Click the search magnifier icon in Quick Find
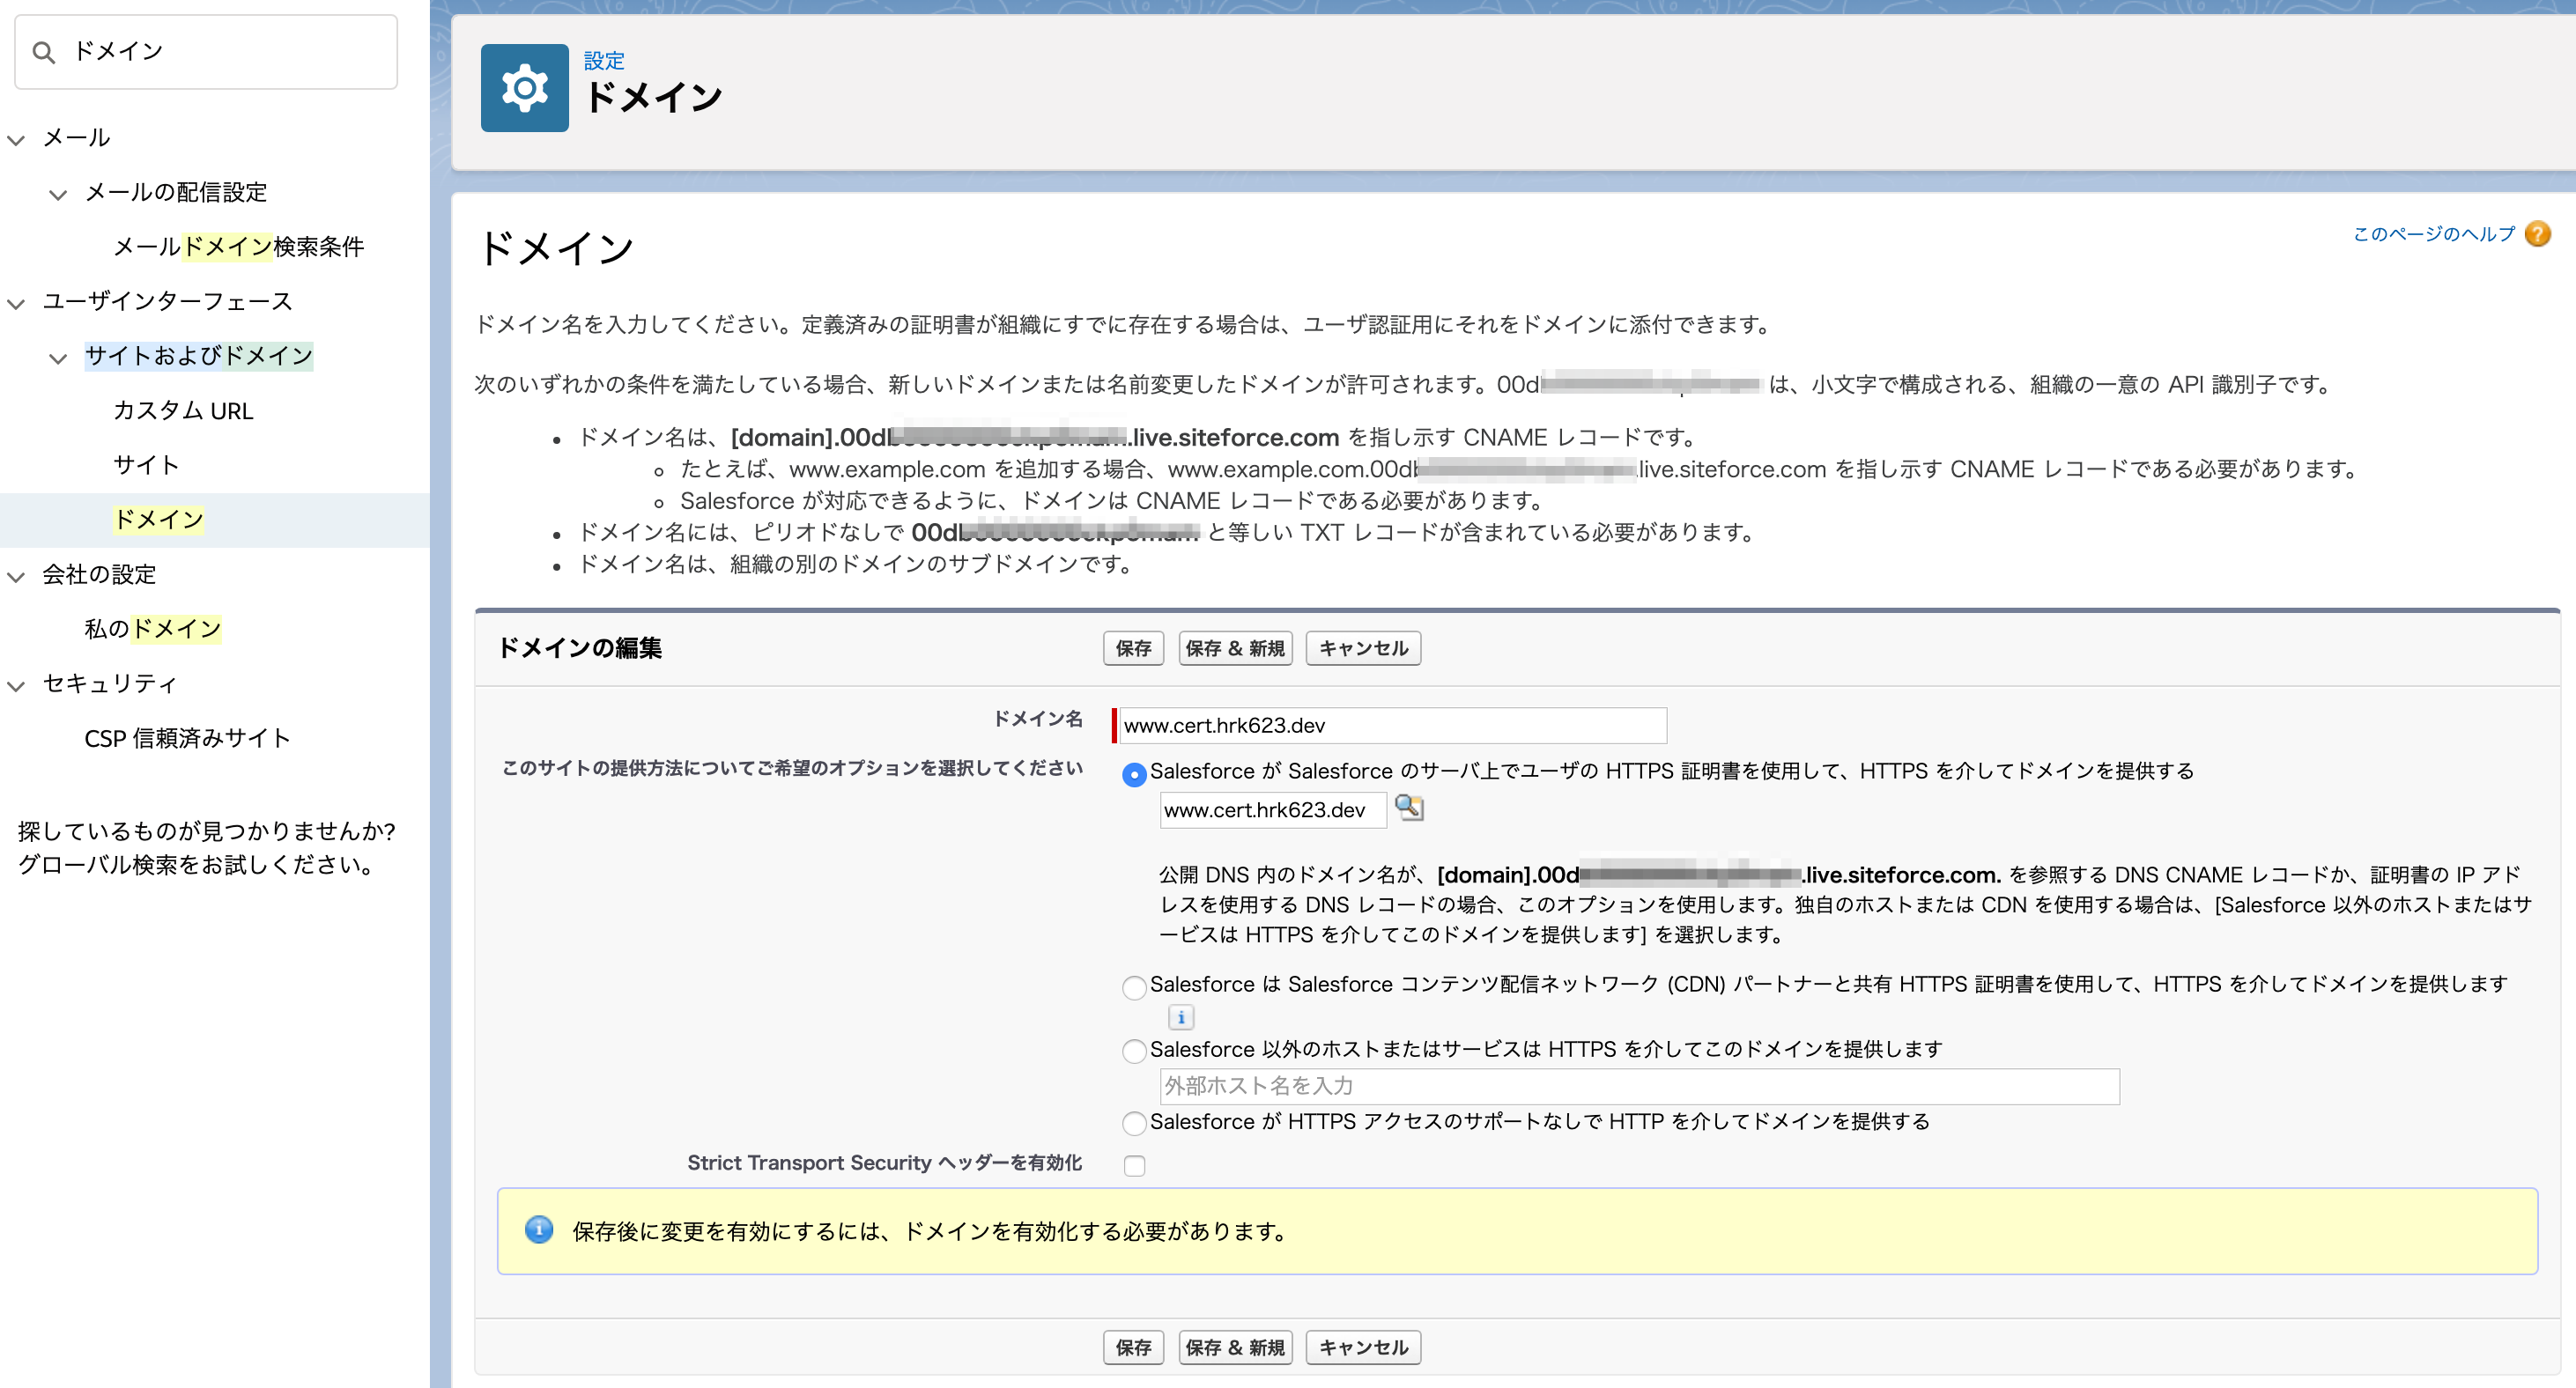Screen dimensions: 2576x1388 tap(43, 52)
